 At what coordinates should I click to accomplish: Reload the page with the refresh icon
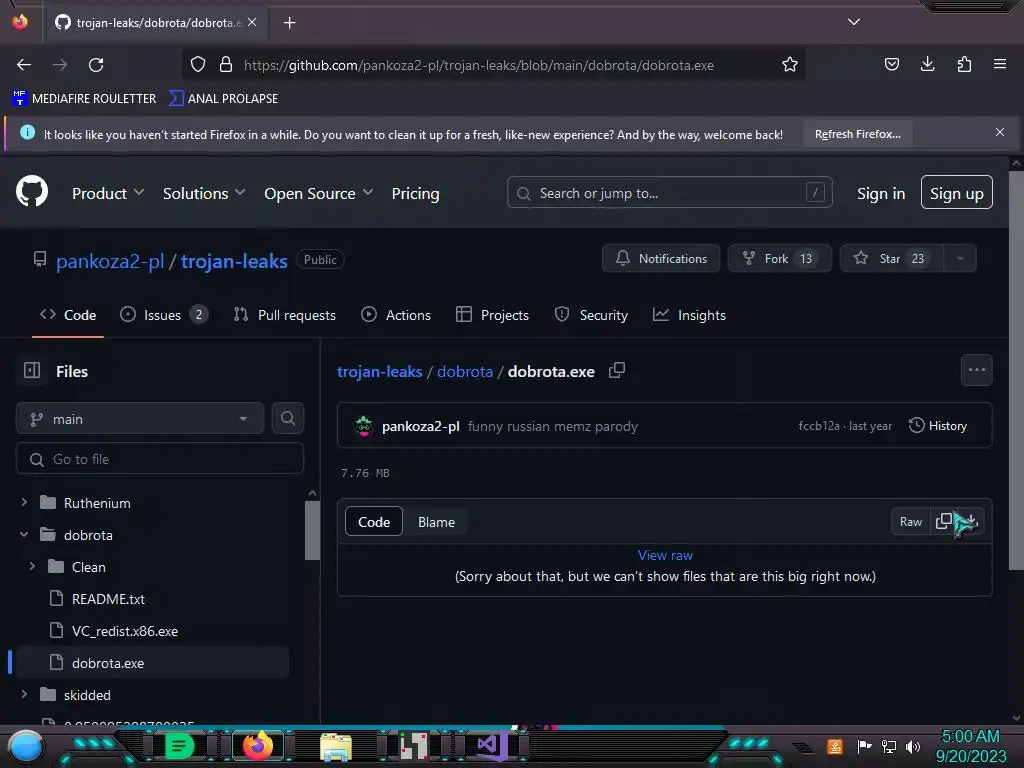tap(96, 65)
